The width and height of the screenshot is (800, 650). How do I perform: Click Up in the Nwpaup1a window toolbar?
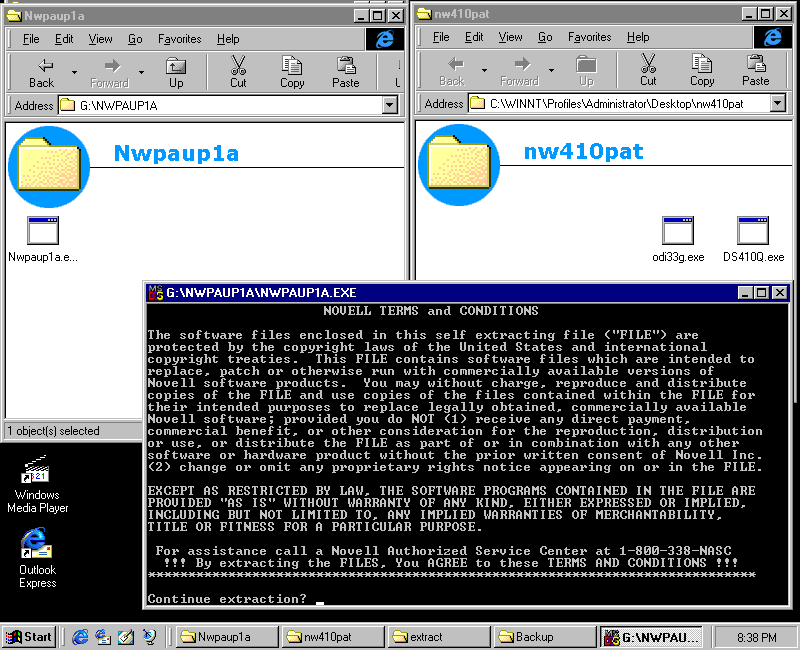coord(176,73)
